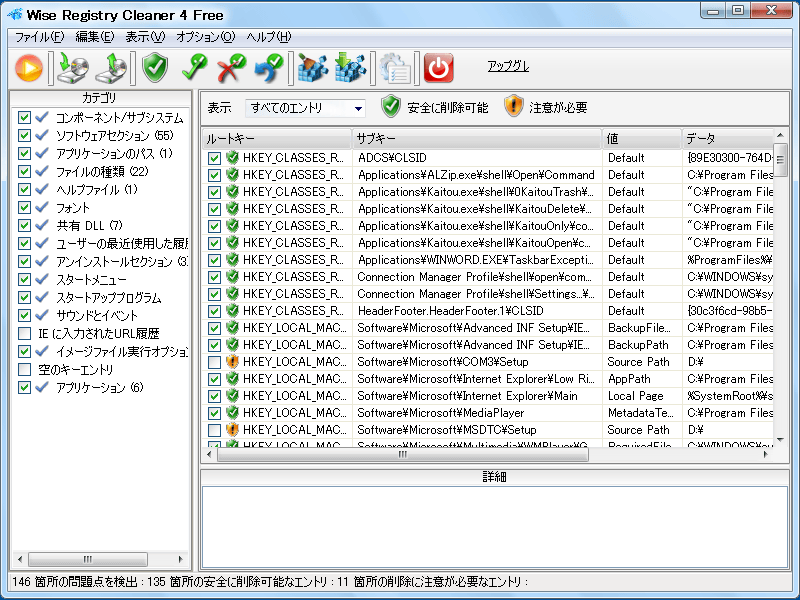This screenshot has height=600, width=800.
Task: Open the ファイル(F) menu
Action: point(39,37)
